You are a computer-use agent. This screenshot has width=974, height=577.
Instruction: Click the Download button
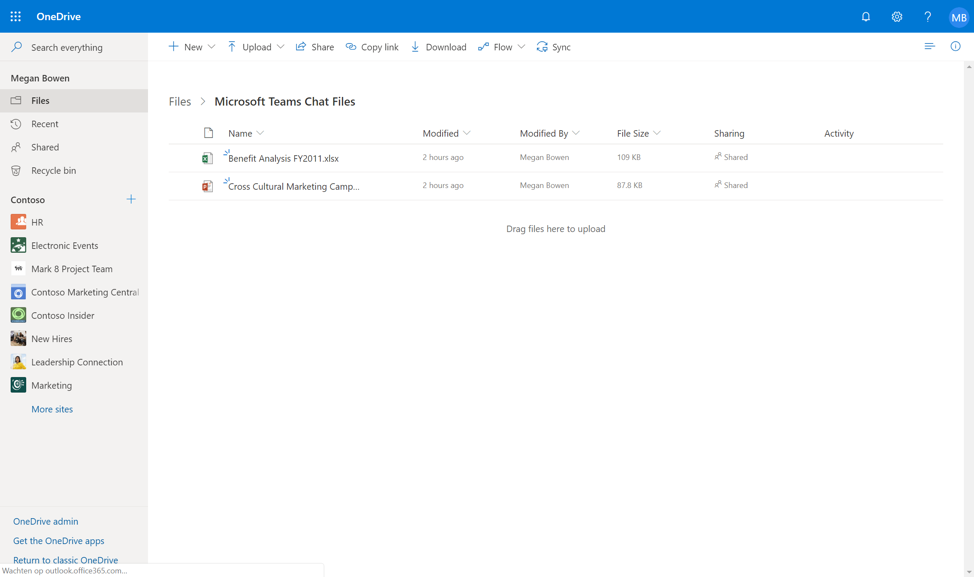(x=439, y=47)
